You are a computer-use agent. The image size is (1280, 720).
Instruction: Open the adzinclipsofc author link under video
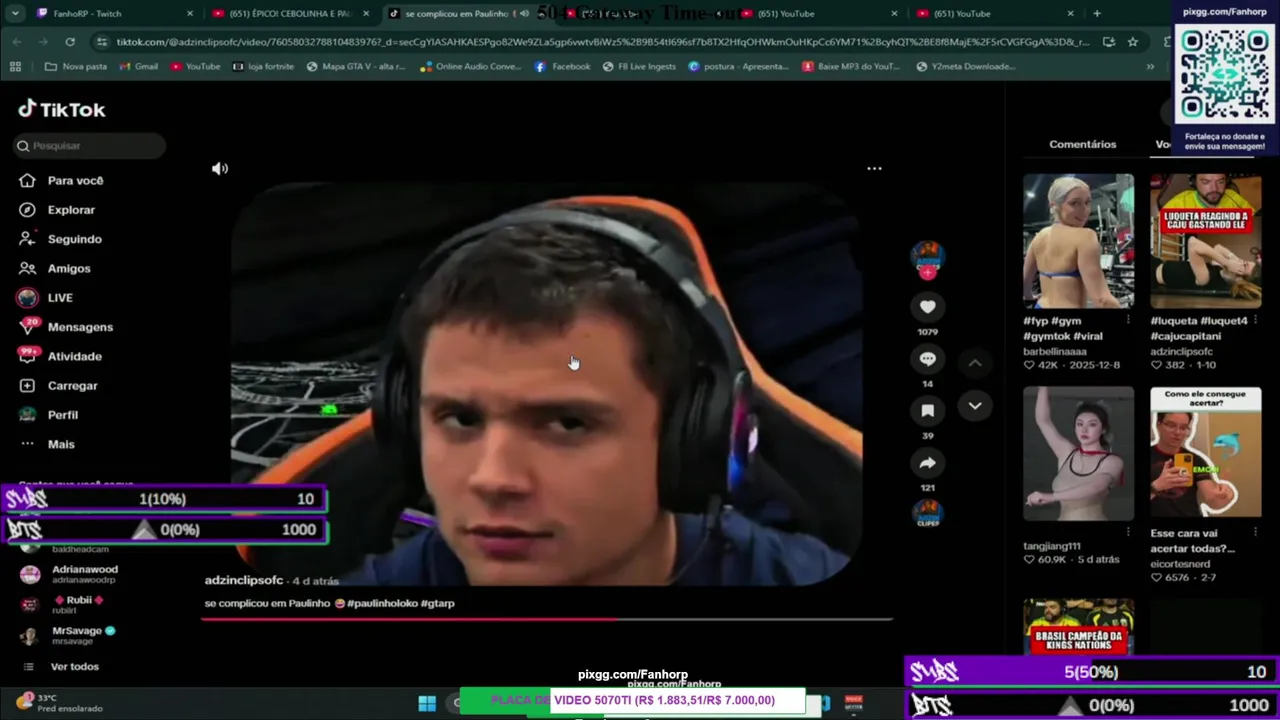coord(244,581)
